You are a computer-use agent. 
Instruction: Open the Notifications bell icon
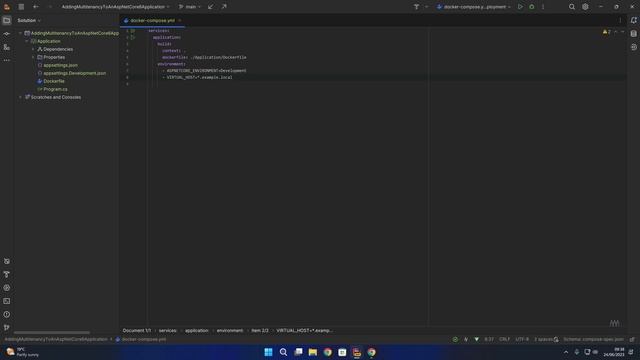point(633,20)
